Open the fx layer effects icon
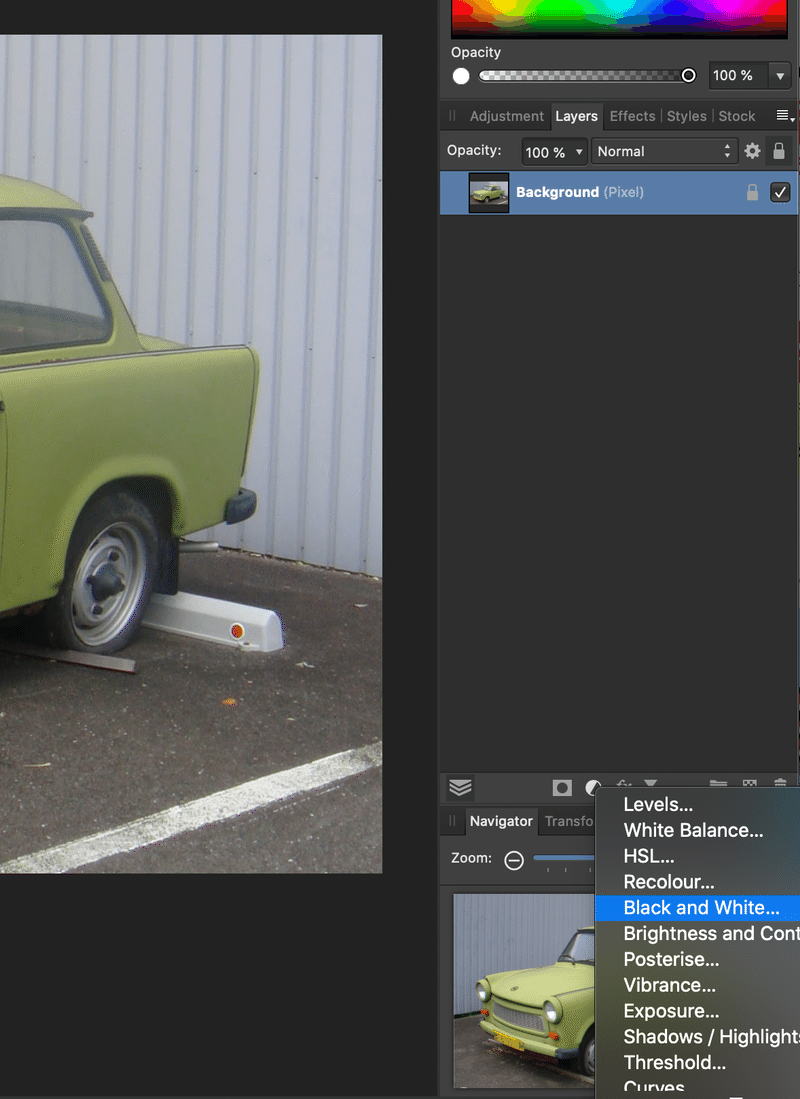 click(623, 784)
